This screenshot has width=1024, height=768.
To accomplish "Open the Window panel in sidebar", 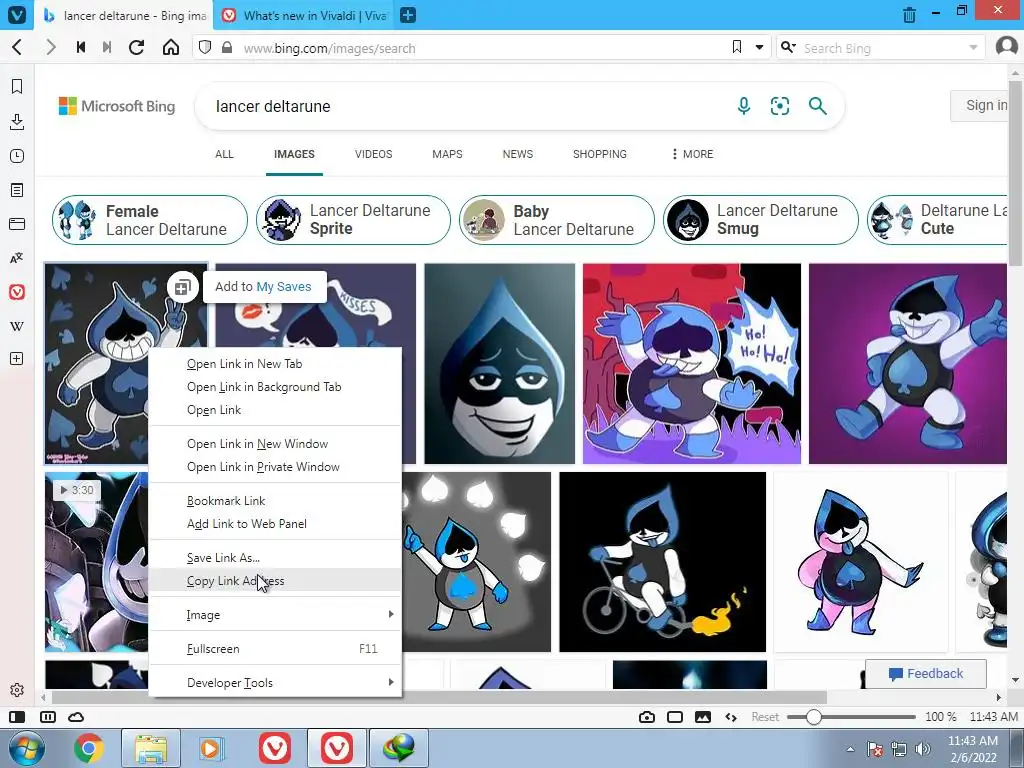I will click(x=17, y=224).
